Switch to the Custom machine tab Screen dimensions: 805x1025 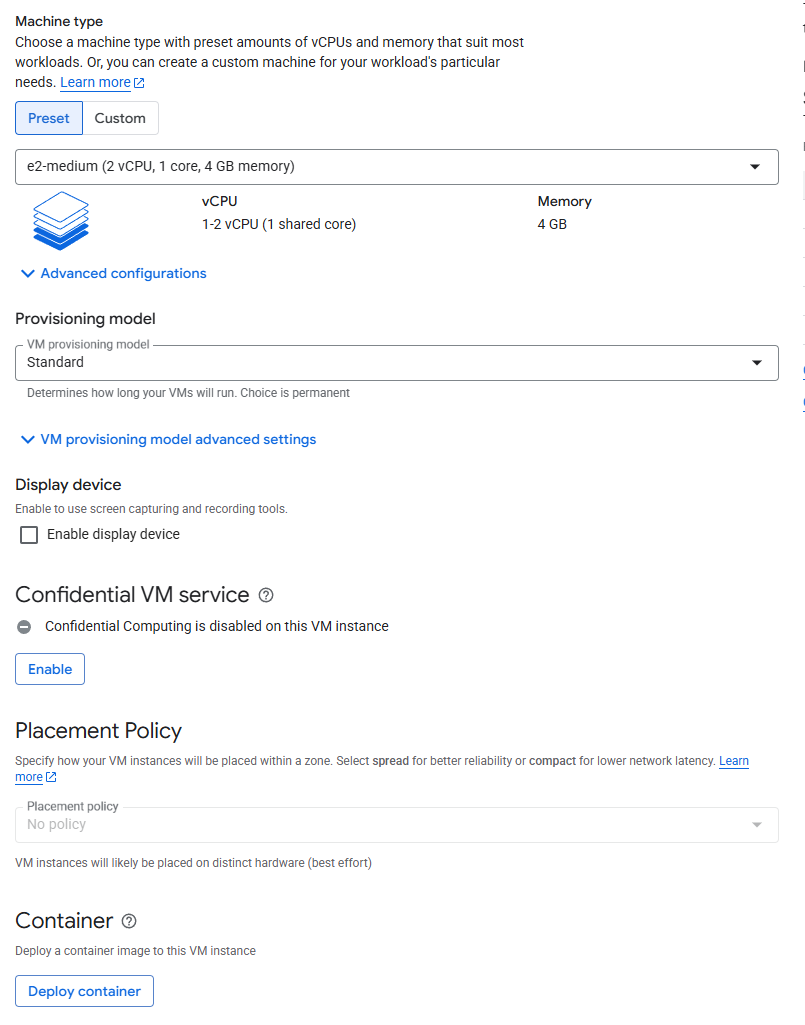120,118
